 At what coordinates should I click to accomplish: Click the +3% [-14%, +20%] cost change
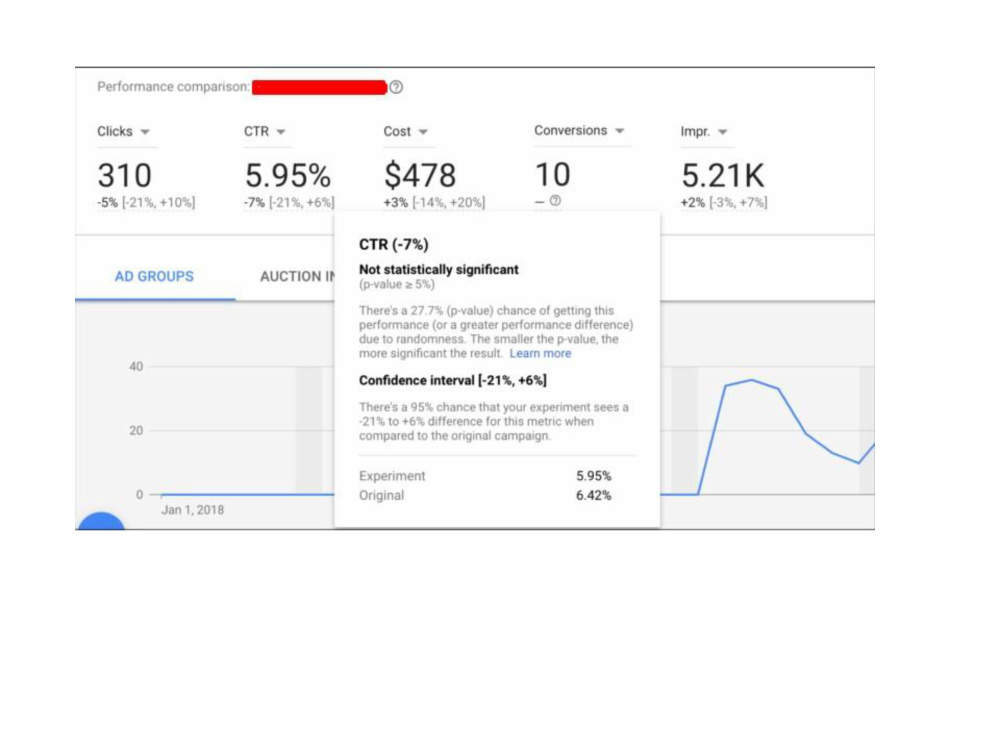tap(434, 203)
